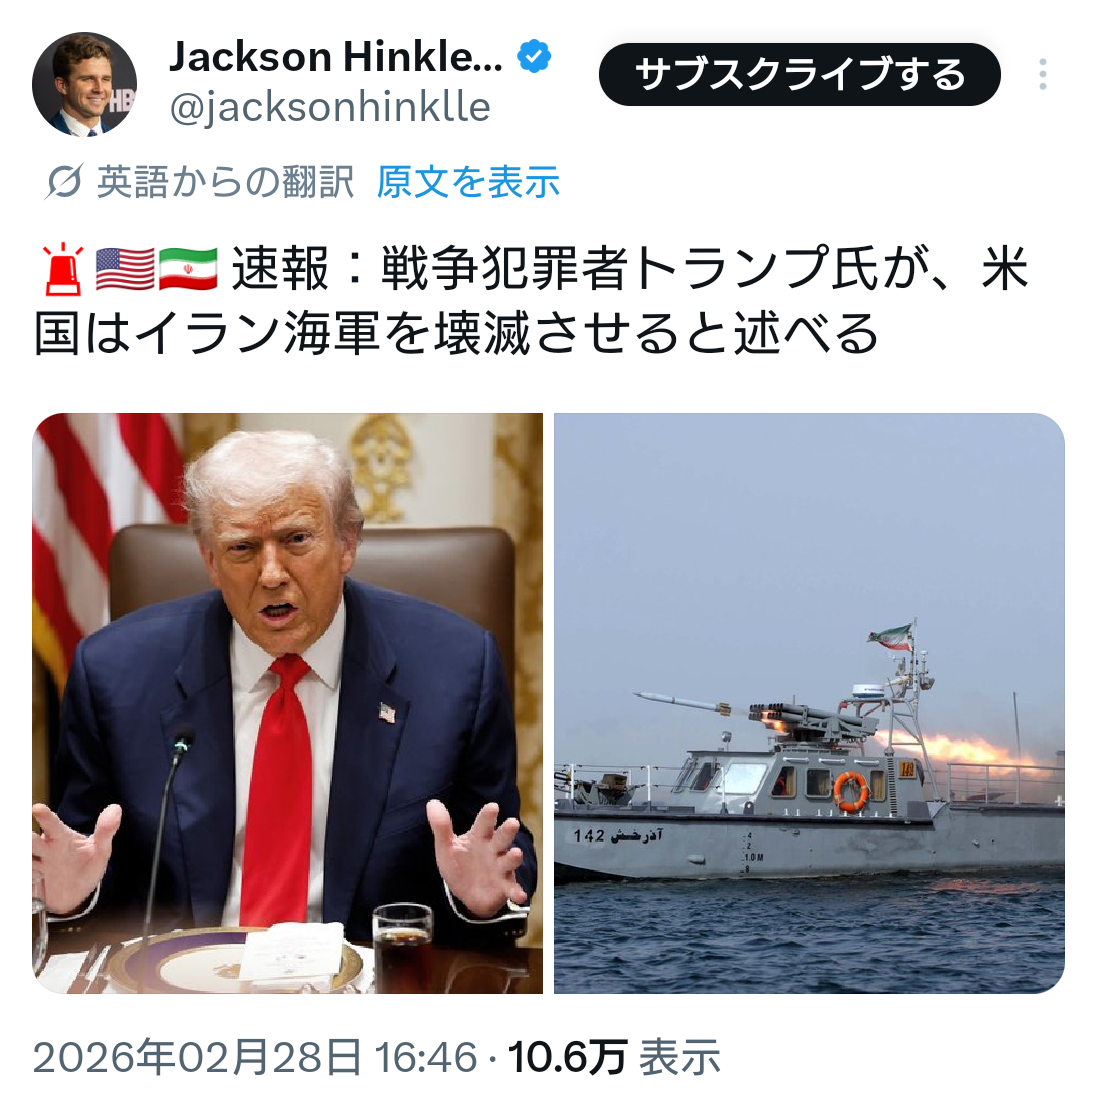Click the Jackson Hinkle display name

click(x=336, y=57)
